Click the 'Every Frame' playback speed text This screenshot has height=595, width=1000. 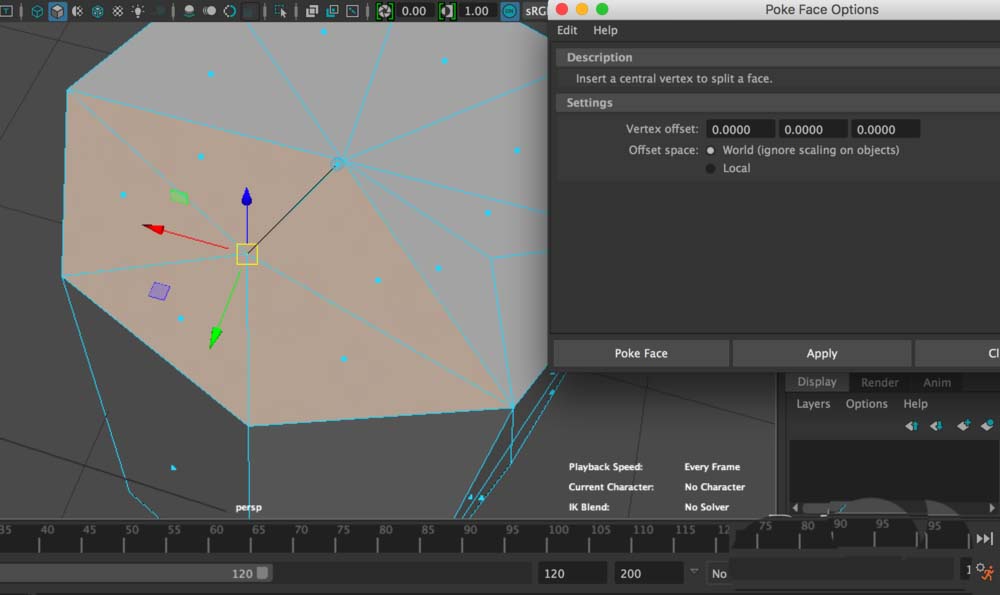click(x=712, y=467)
